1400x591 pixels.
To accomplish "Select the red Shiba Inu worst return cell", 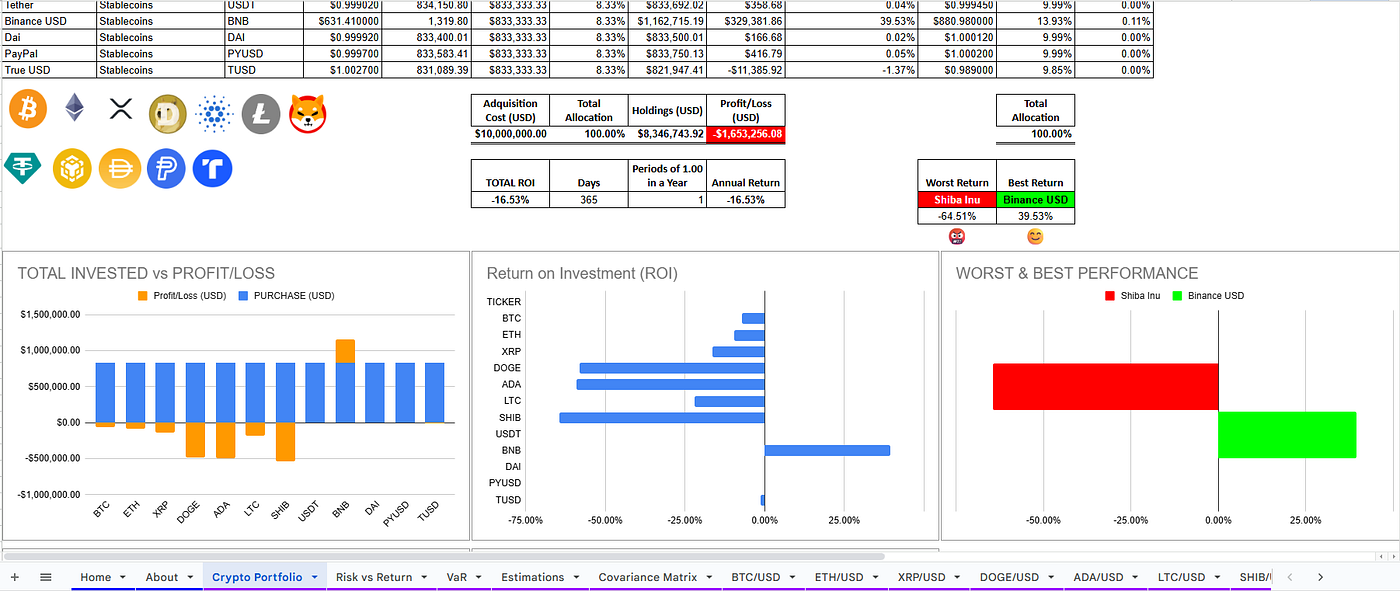I will 957,200.
